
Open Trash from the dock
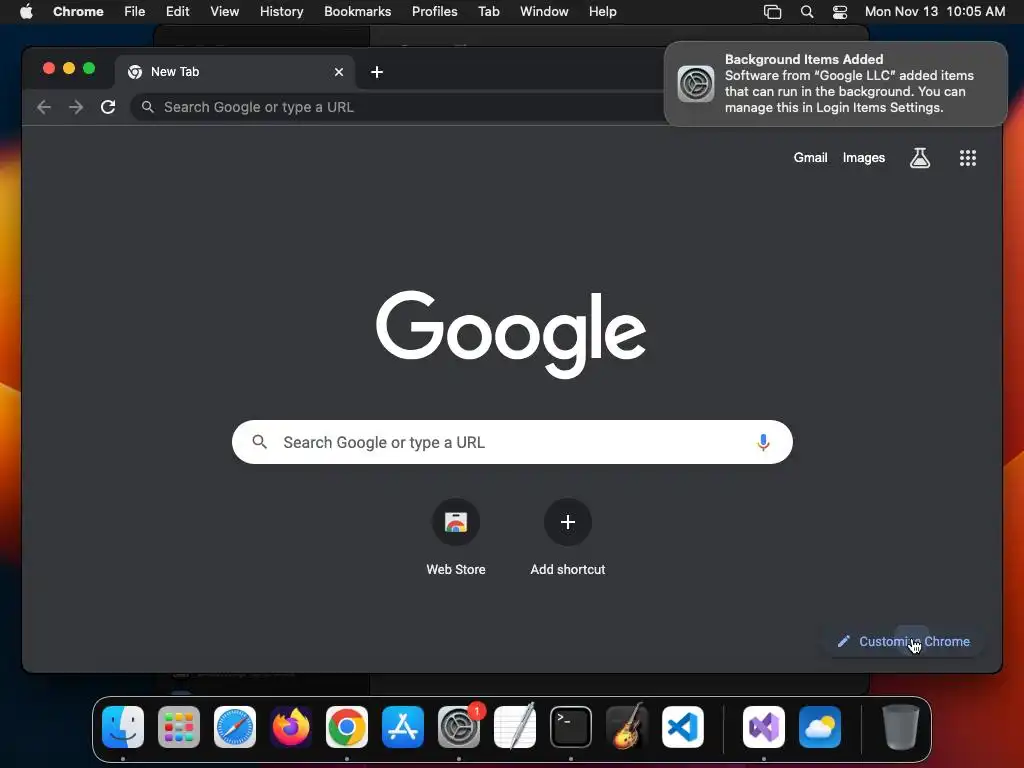(x=901, y=727)
